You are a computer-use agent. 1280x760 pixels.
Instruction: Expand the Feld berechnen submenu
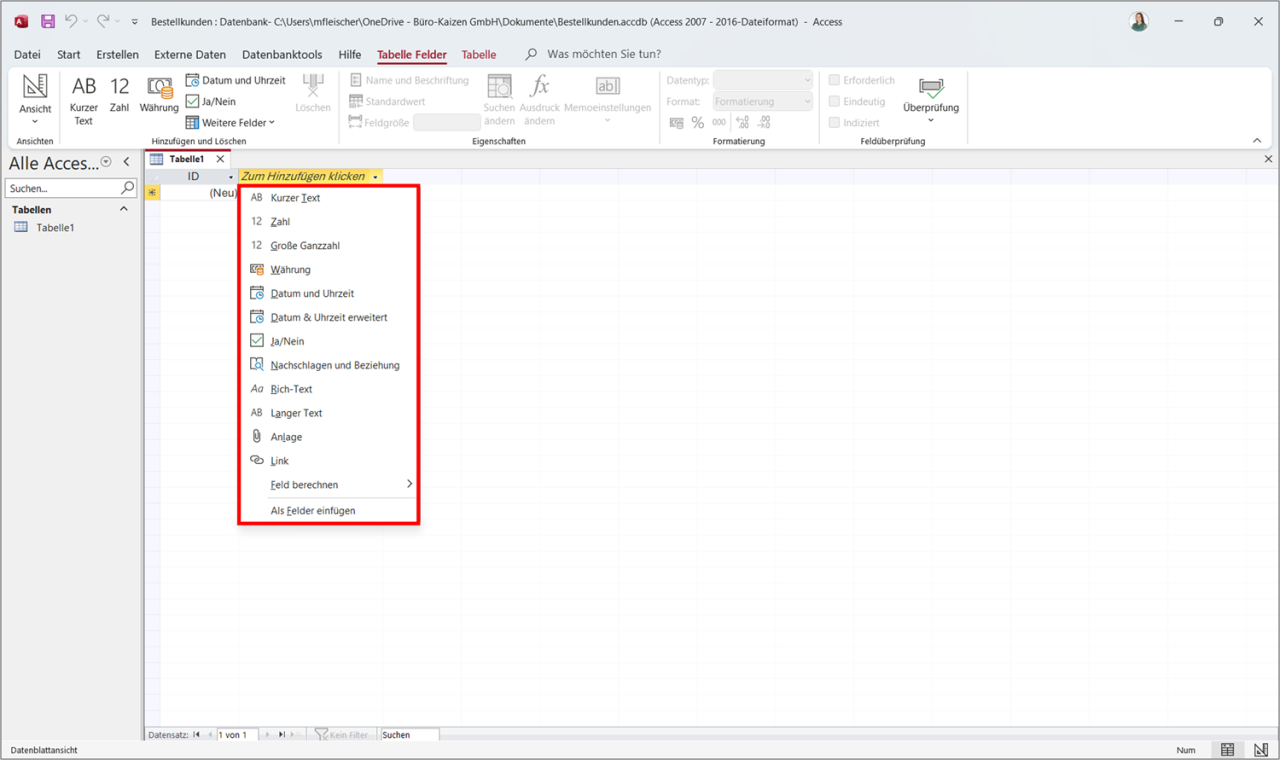(329, 485)
